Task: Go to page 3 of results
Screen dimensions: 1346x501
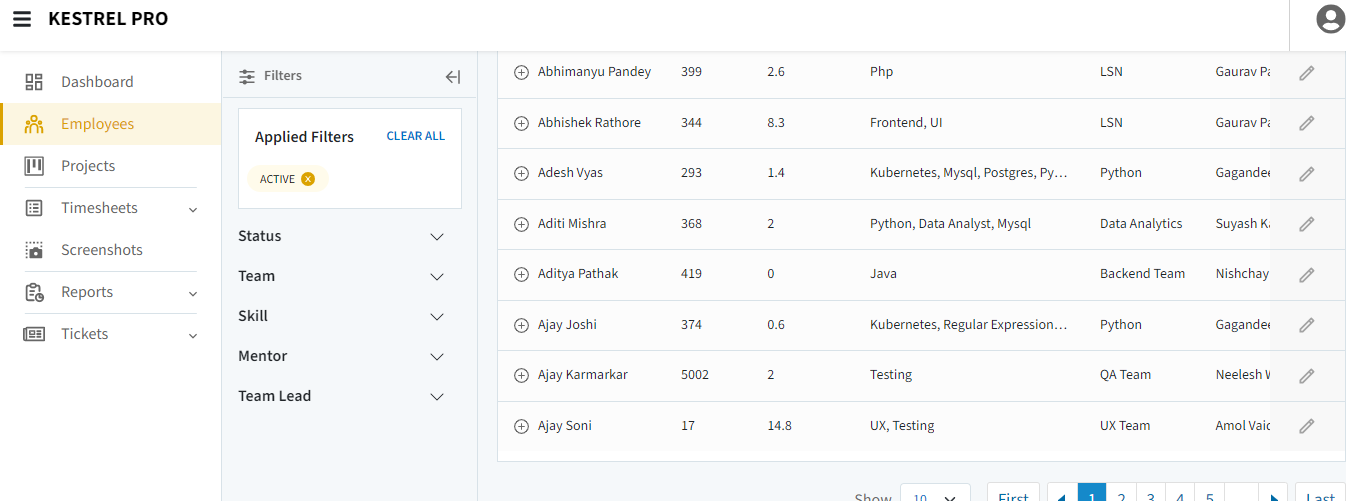Action: tap(1151, 495)
